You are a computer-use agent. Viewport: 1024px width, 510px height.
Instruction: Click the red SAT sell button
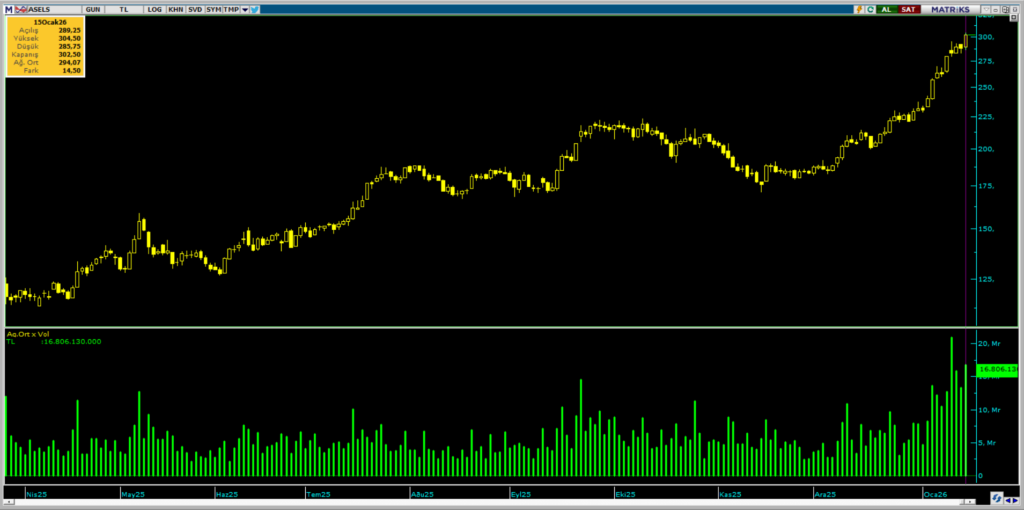point(909,10)
